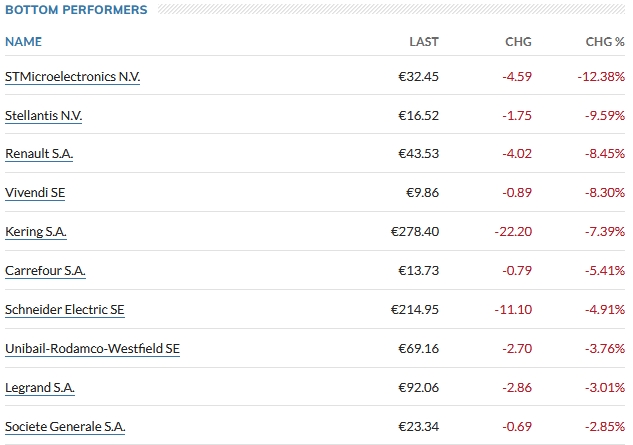The height and width of the screenshot is (445, 633).
Task: Click the CHG % column header
Action: coord(605,42)
